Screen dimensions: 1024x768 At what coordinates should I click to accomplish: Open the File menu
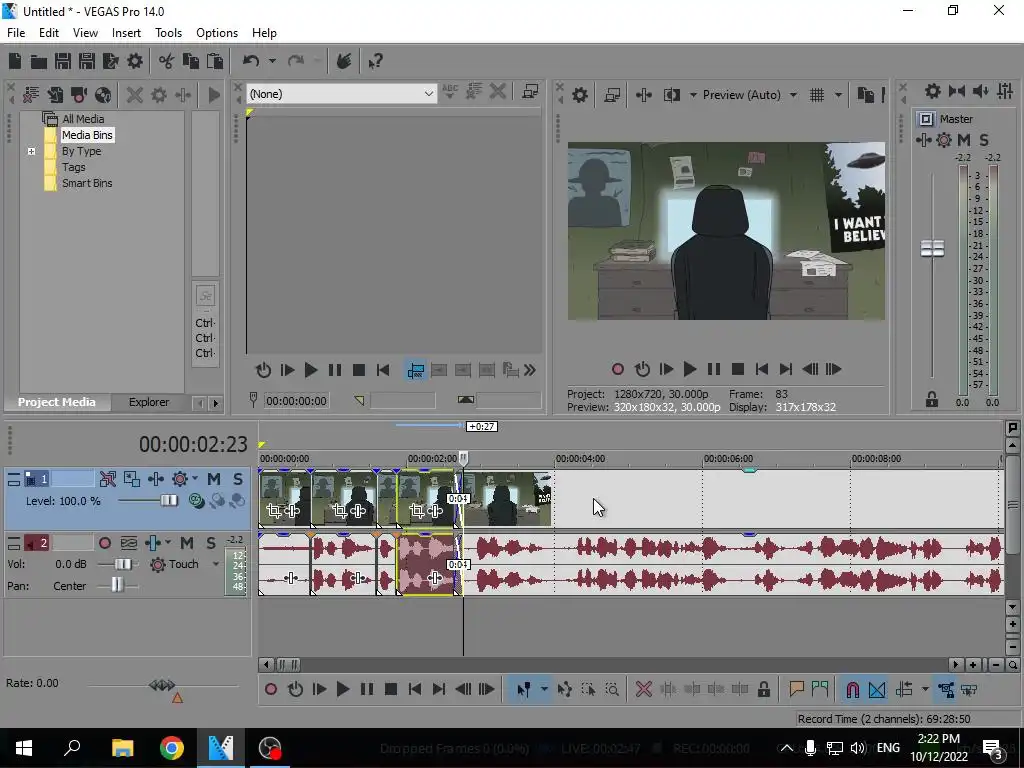[x=16, y=33]
